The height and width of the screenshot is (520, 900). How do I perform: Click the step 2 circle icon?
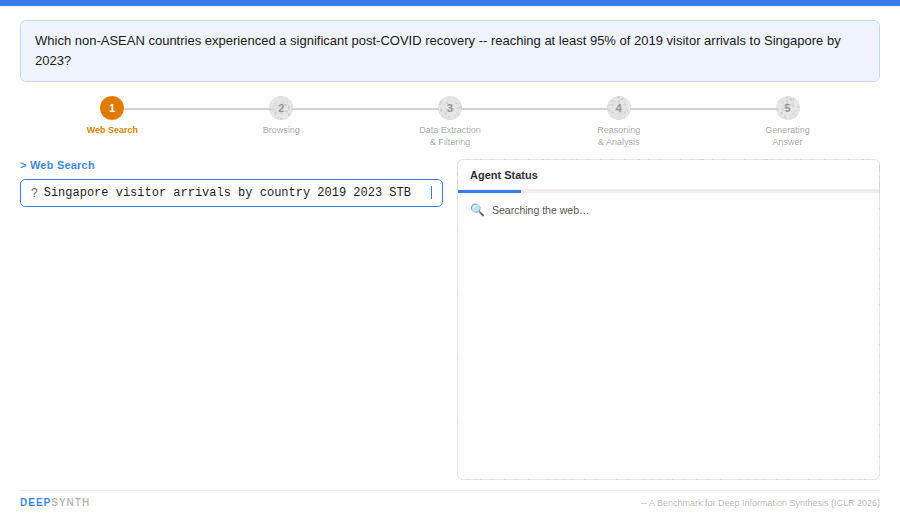(281, 108)
